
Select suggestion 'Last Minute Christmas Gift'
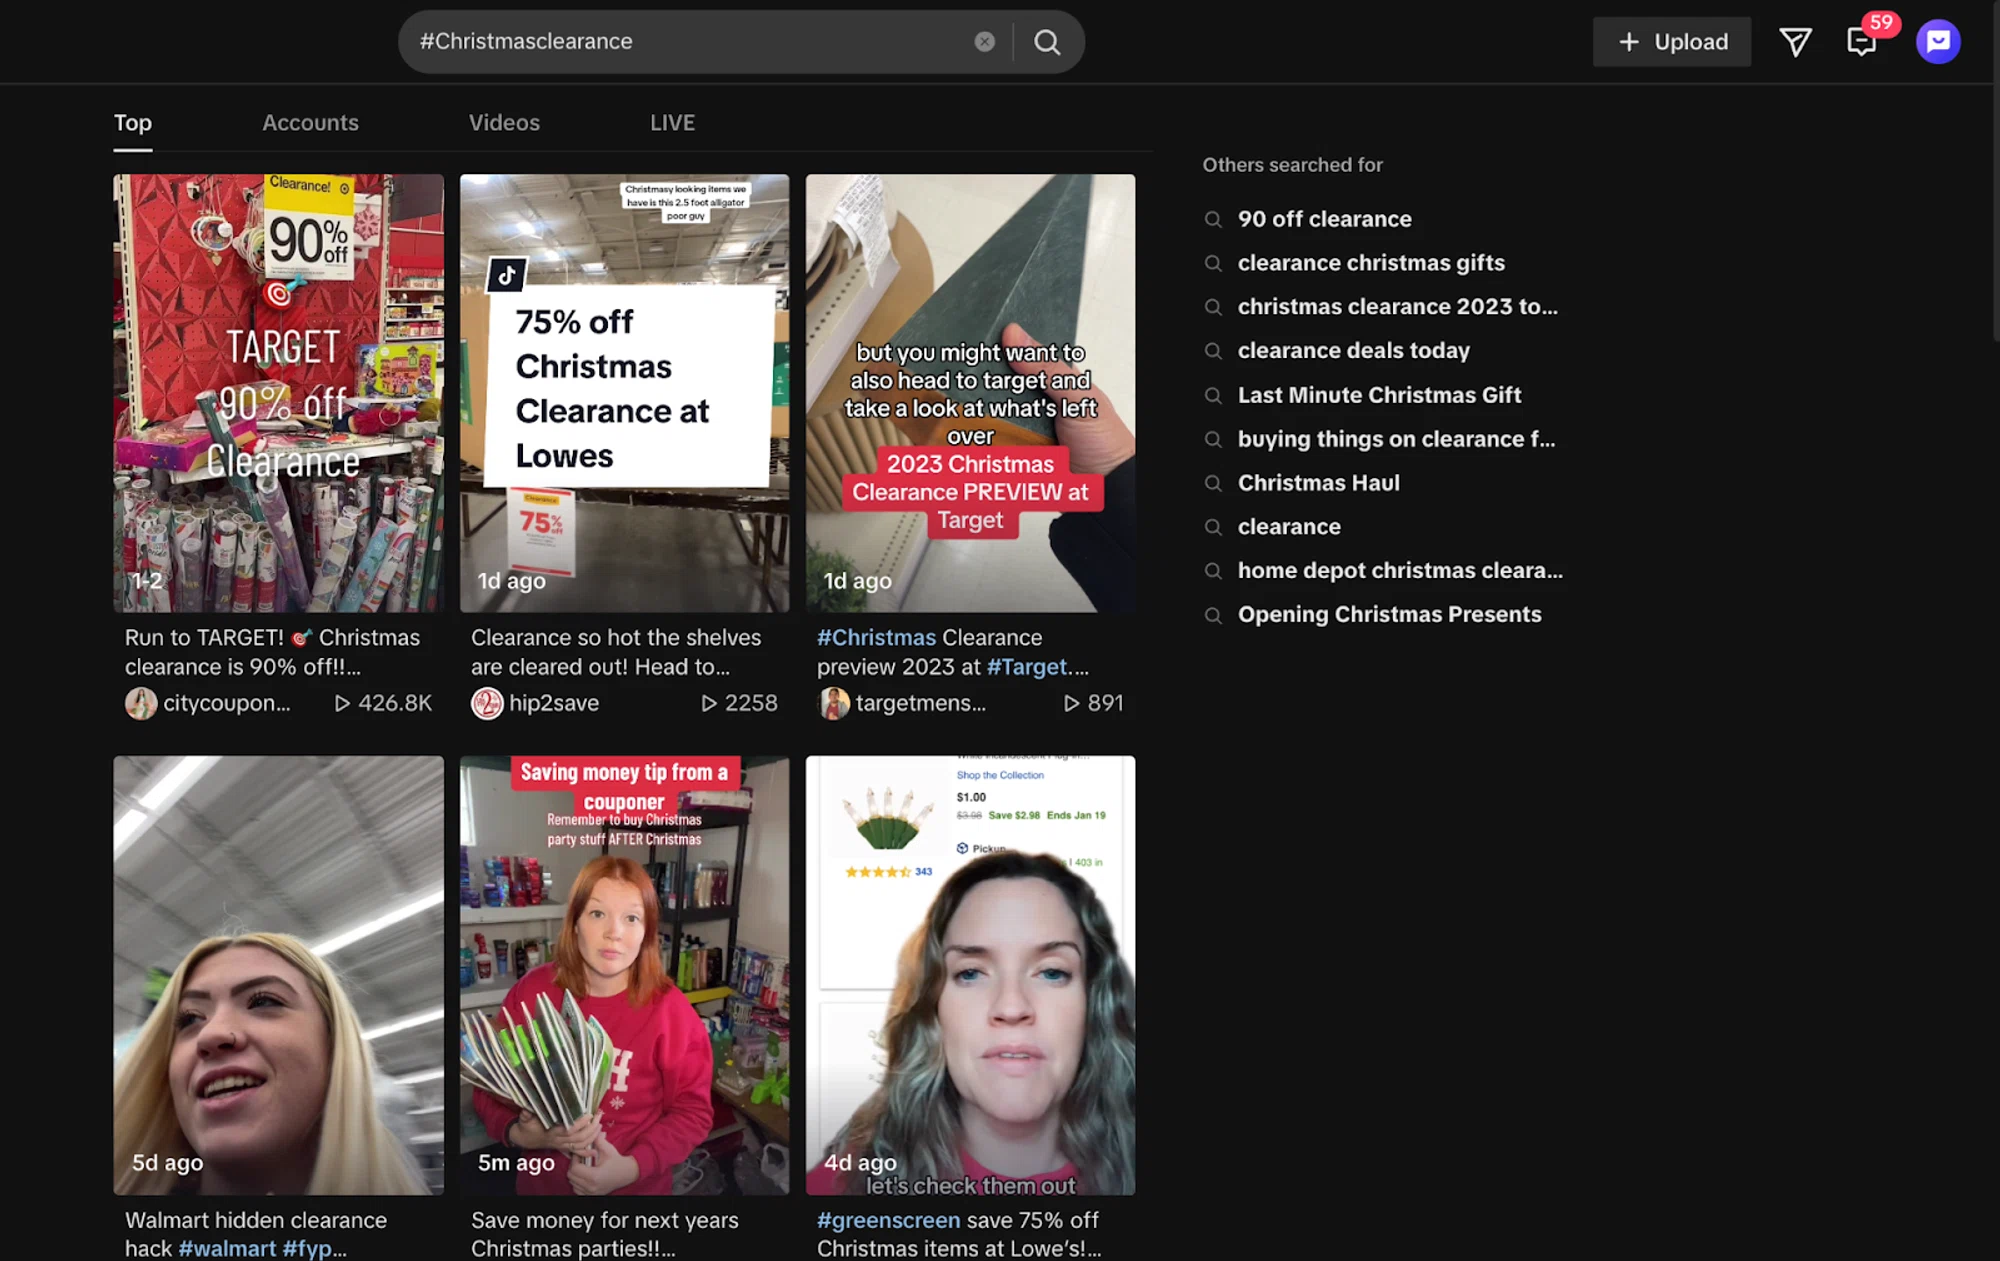[1379, 395]
